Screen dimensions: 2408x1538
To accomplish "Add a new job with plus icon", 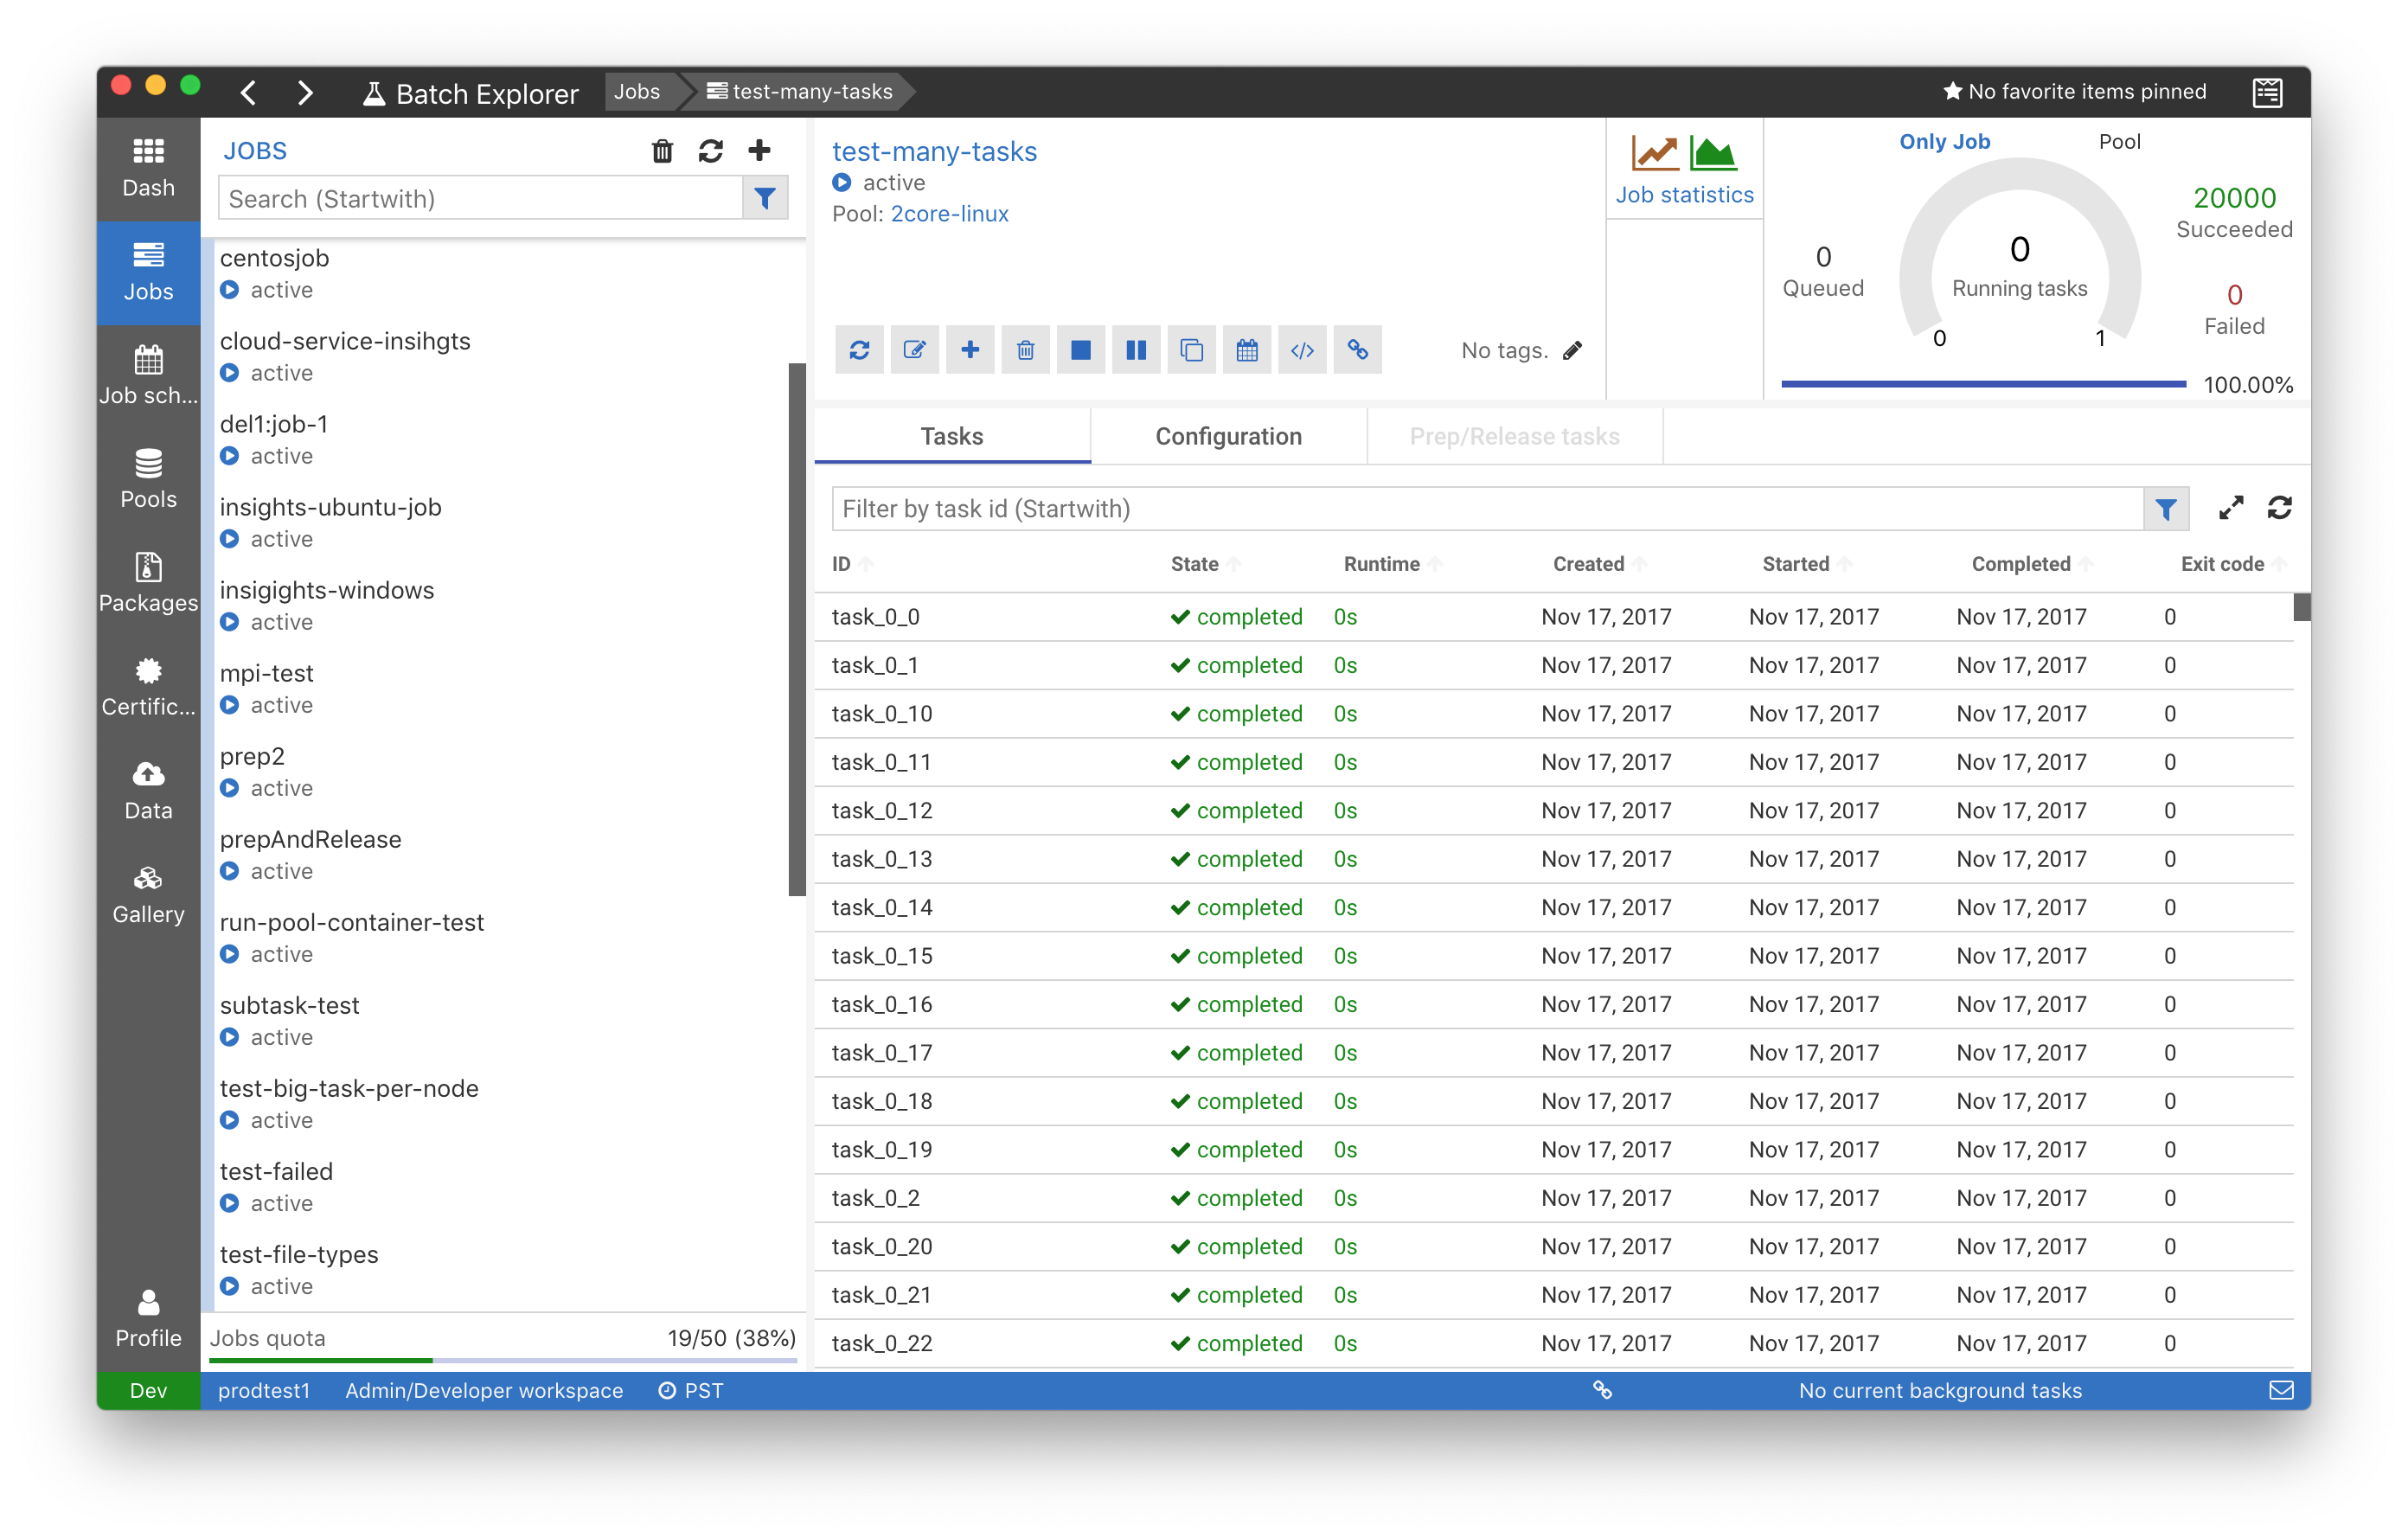I will [x=759, y=150].
